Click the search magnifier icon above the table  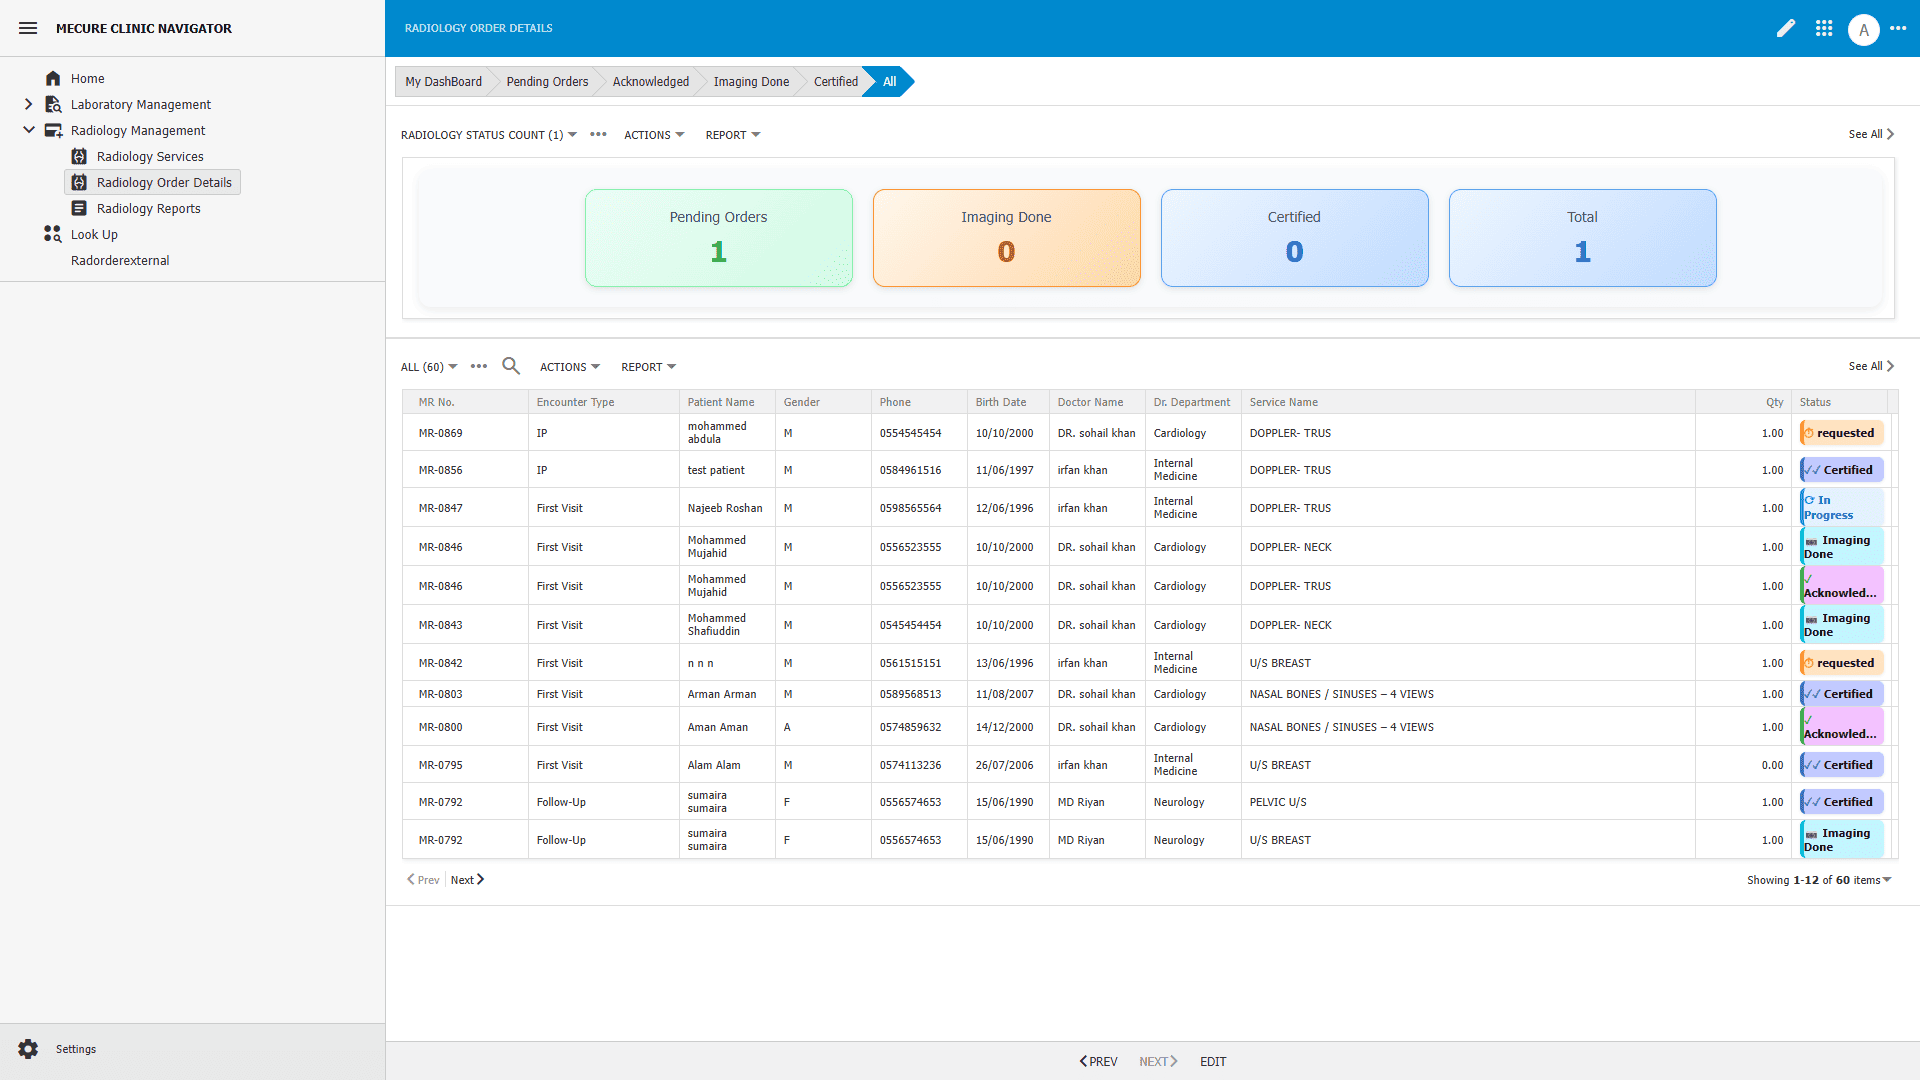pyautogui.click(x=511, y=366)
